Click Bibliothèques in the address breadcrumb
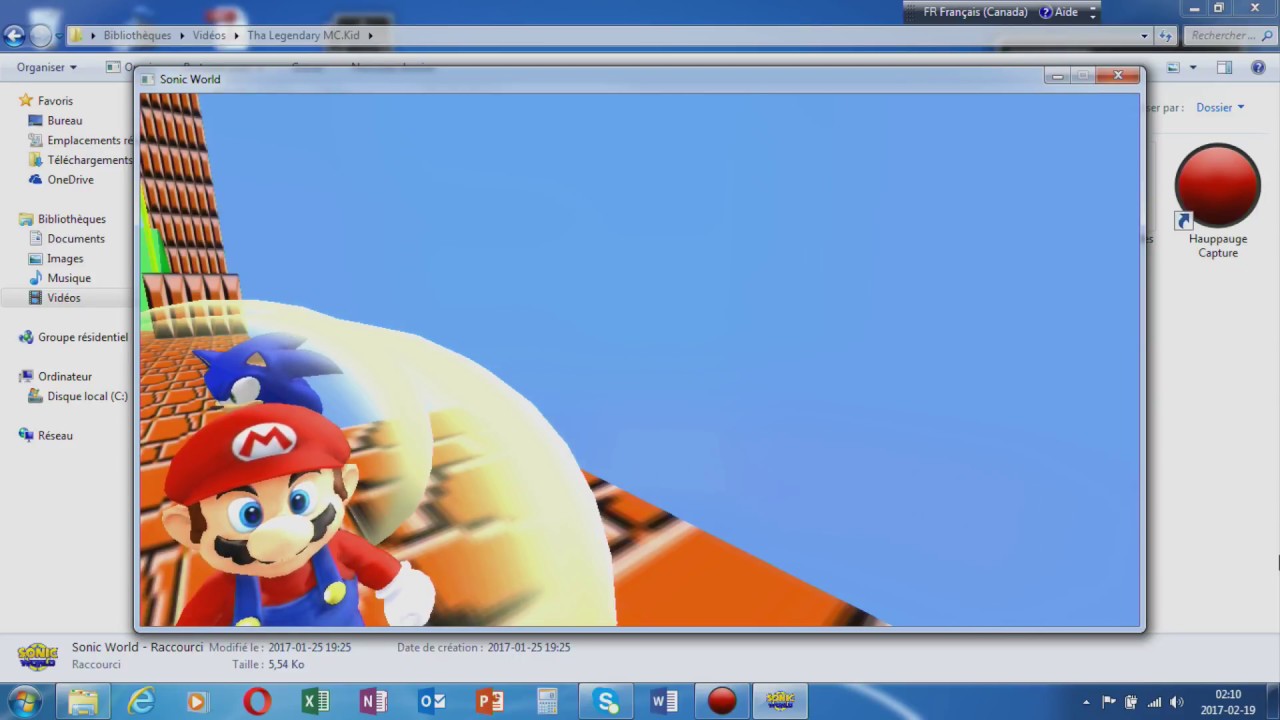Viewport: 1280px width, 720px height. [x=138, y=36]
